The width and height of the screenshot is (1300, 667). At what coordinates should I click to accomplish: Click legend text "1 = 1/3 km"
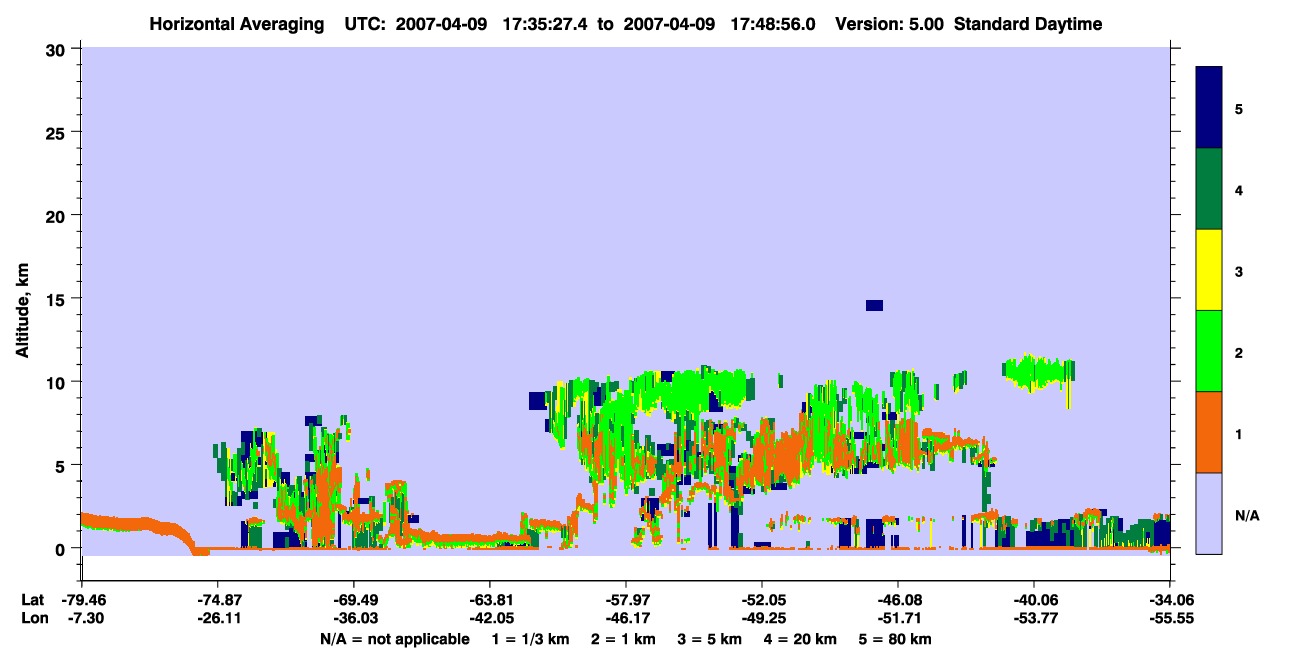coord(532,639)
